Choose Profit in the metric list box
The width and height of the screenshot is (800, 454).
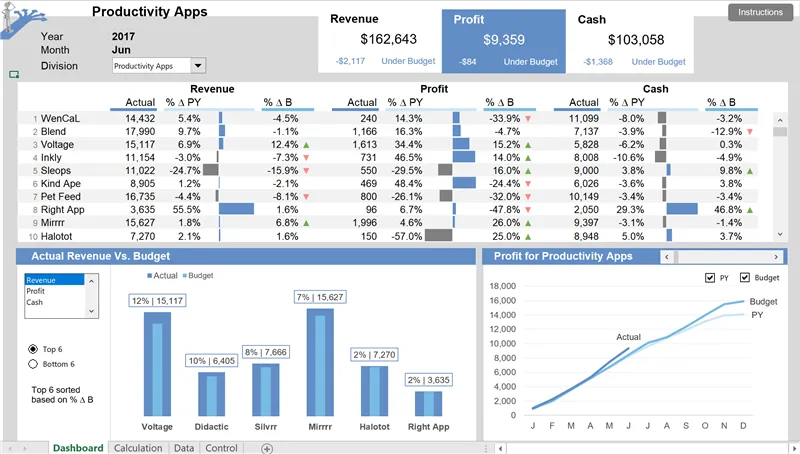pyautogui.click(x=36, y=291)
